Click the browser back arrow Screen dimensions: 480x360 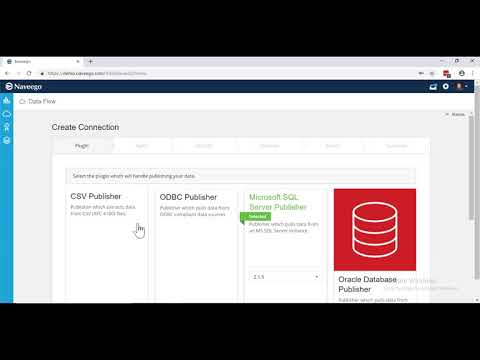tap(7, 73)
